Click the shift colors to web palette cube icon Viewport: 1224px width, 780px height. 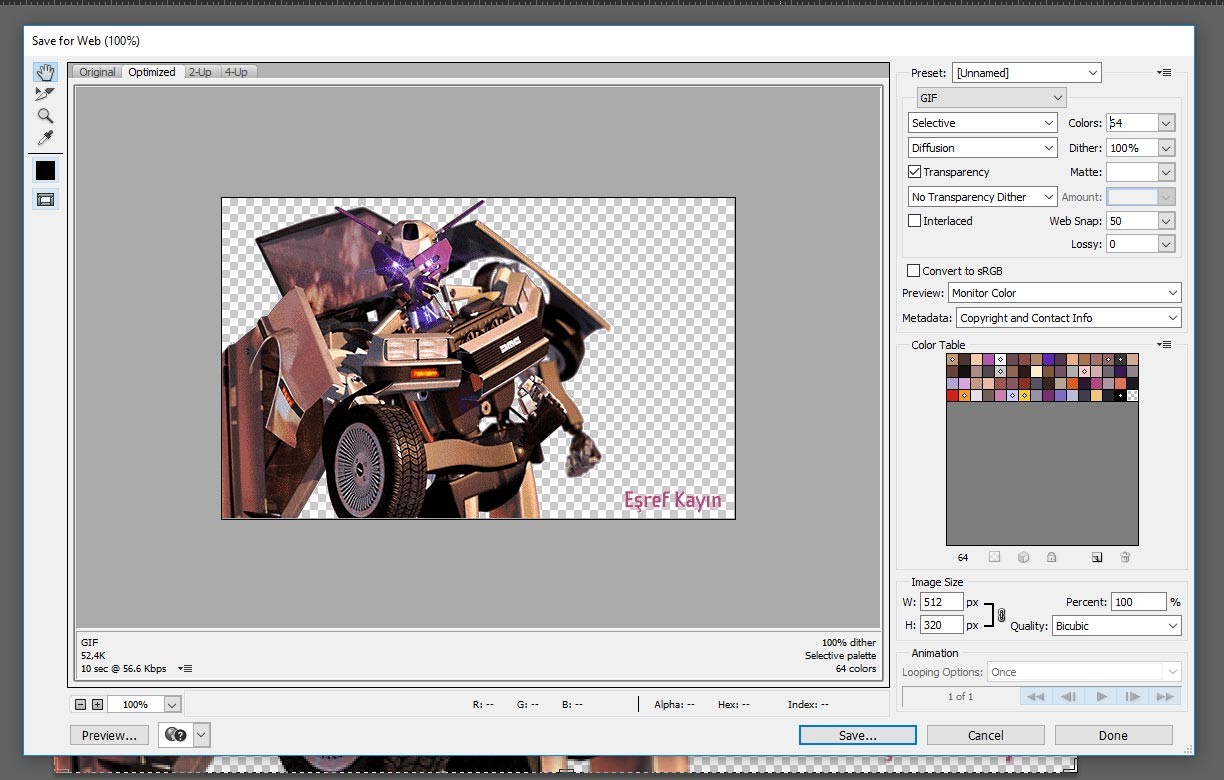[x=1023, y=557]
